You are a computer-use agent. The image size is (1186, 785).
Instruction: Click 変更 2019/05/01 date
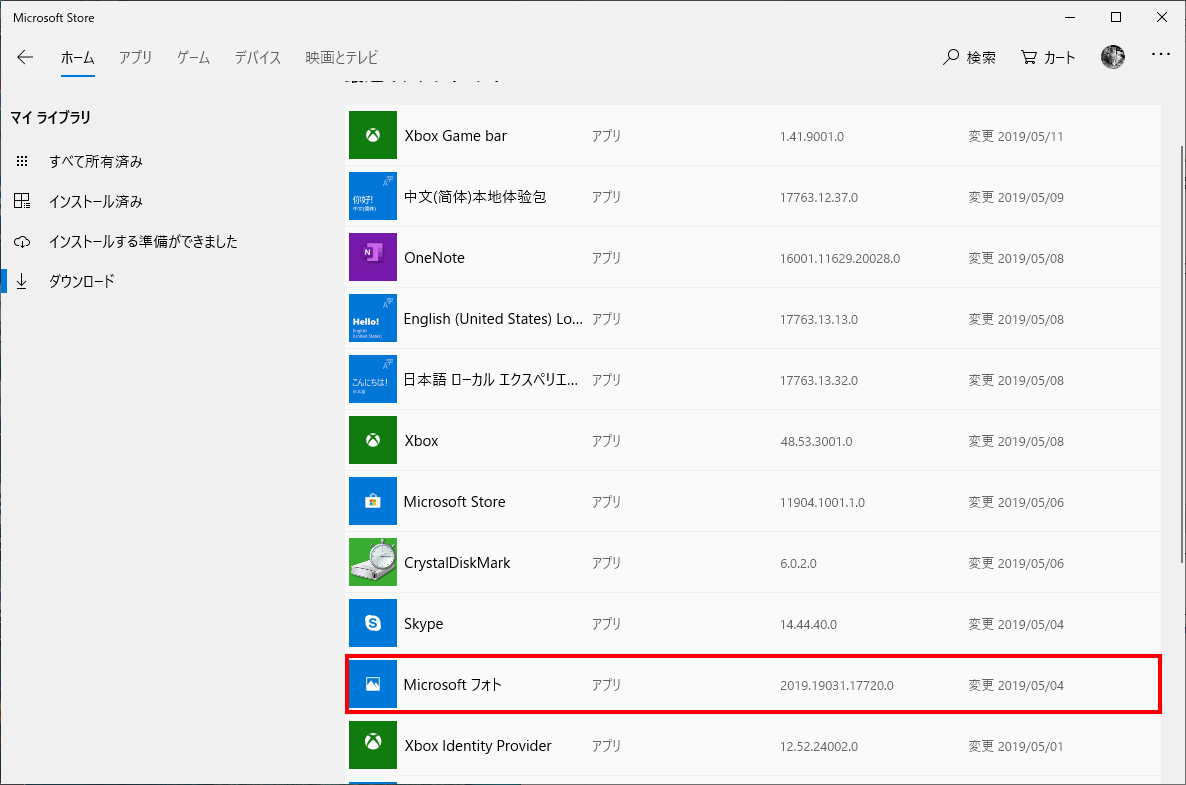coord(1016,746)
